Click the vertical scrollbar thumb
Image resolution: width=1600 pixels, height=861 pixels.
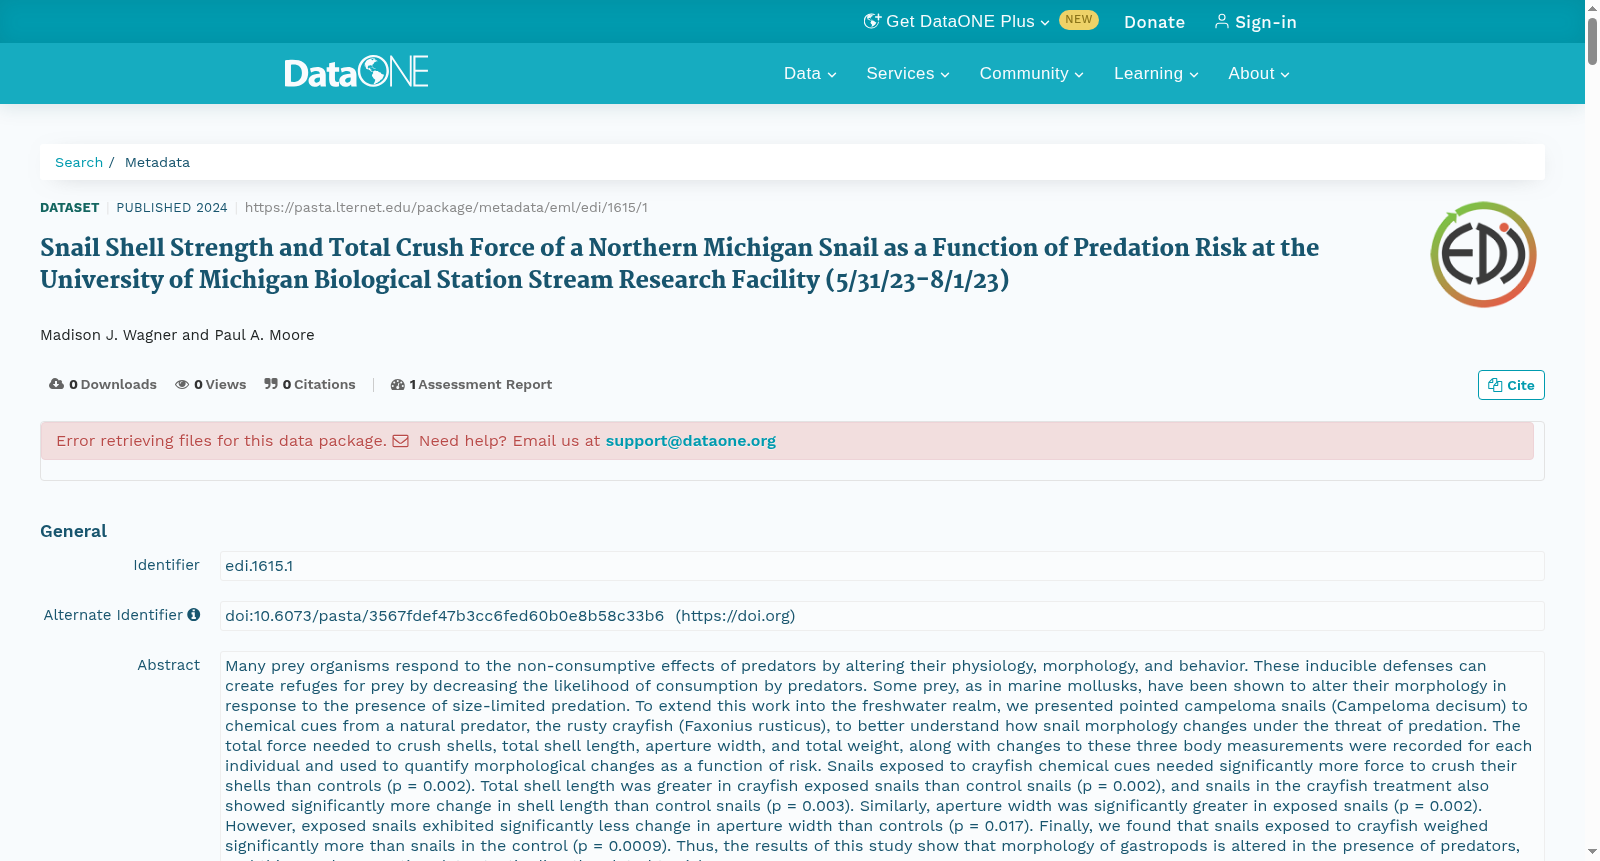click(1592, 40)
